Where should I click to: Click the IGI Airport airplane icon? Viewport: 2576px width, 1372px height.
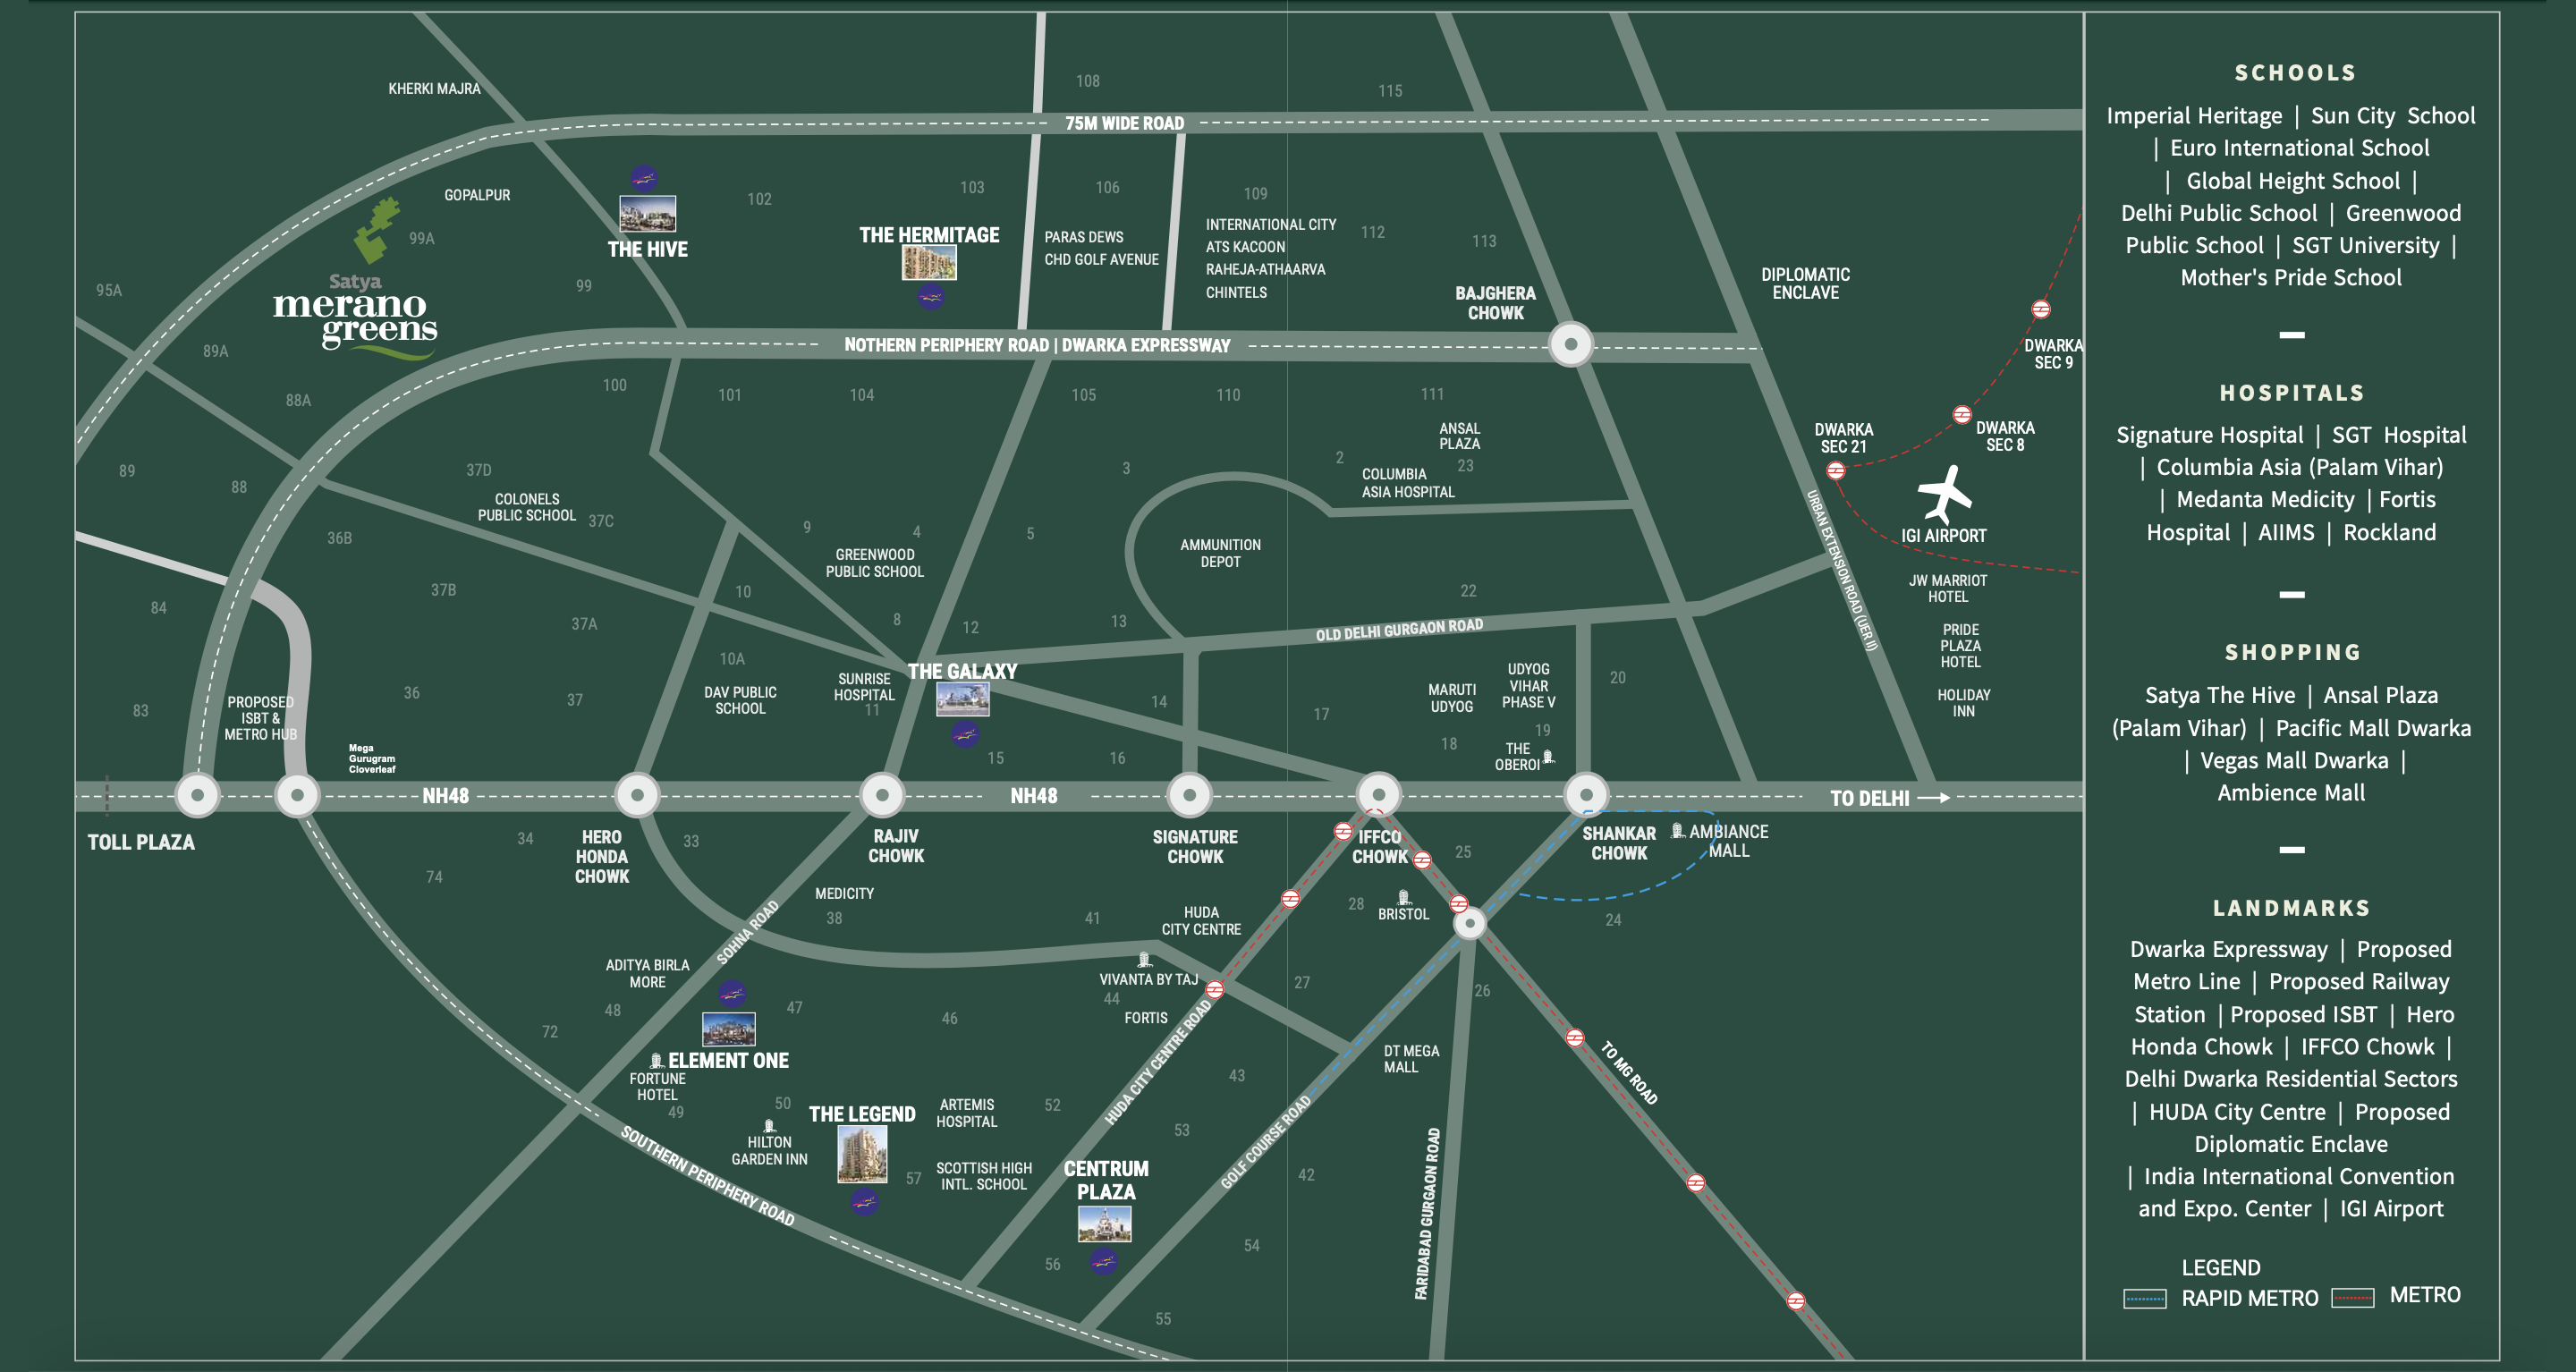[1944, 494]
